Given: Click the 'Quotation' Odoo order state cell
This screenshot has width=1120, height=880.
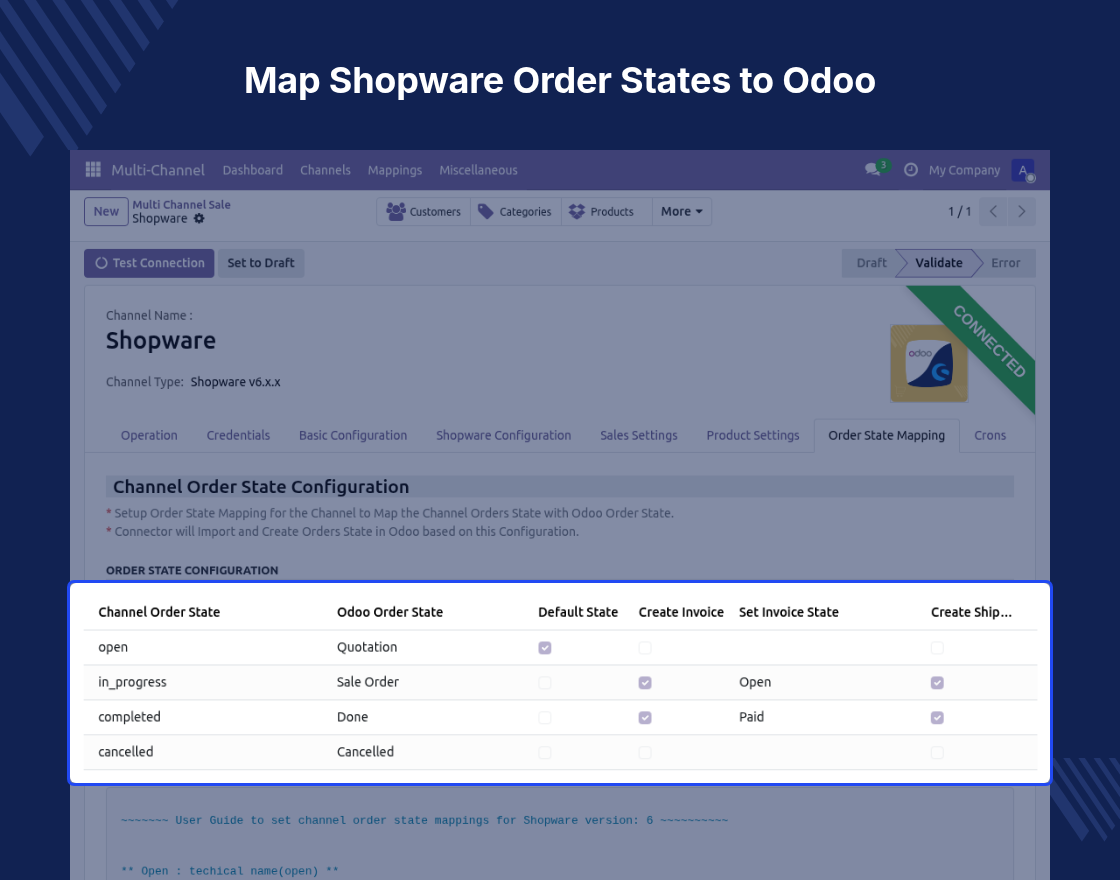Looking at the screenshot, I should coord(367,647).
